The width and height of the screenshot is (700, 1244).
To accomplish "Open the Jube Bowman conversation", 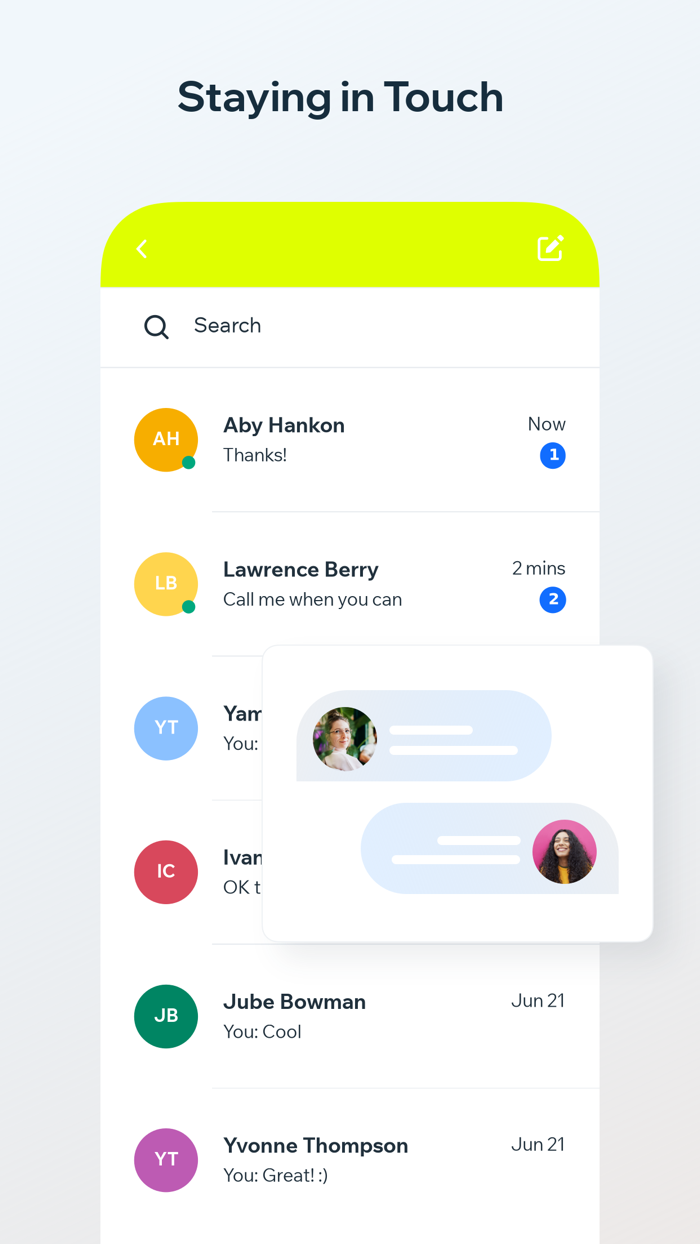I will pyautogui.click(x=350, y=1016).
